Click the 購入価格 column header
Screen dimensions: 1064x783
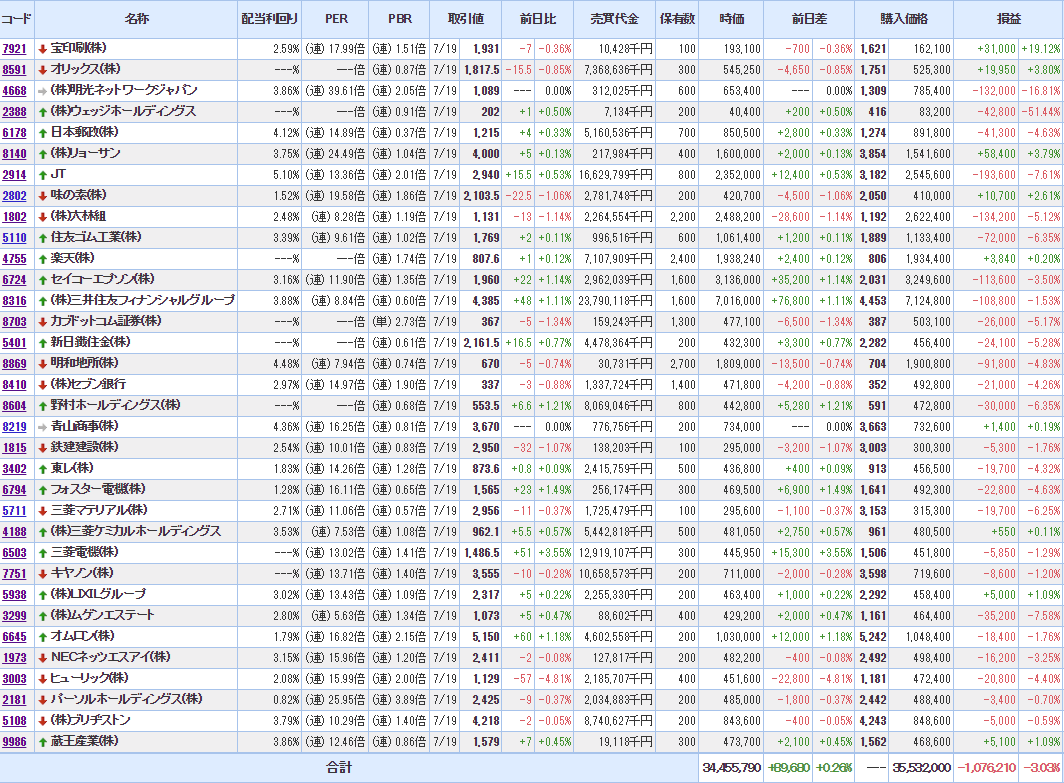click(903, 19)
